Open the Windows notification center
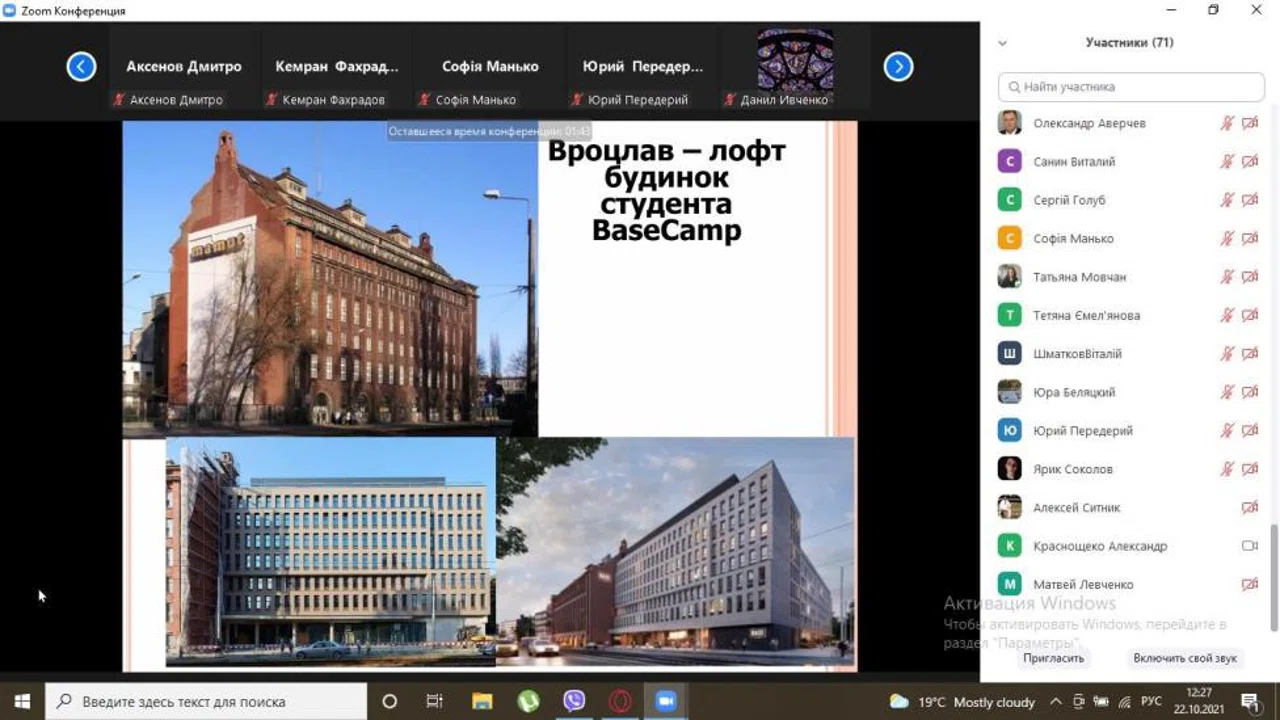 [1249, 701]
